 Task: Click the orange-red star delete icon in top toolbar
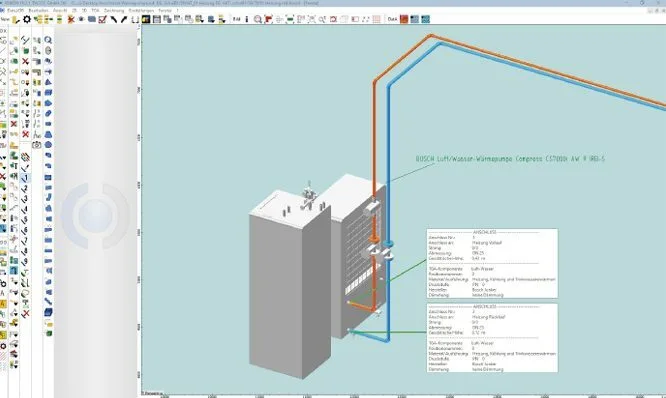point(71,19)
